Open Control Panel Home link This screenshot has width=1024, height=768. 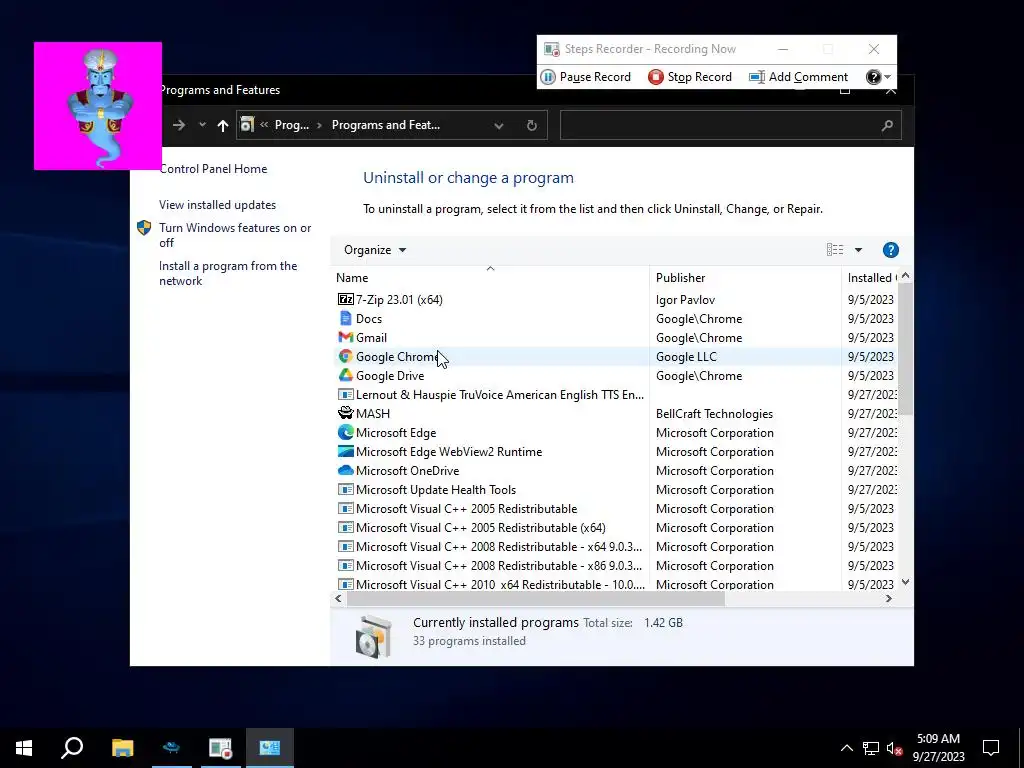coord(214,169)
